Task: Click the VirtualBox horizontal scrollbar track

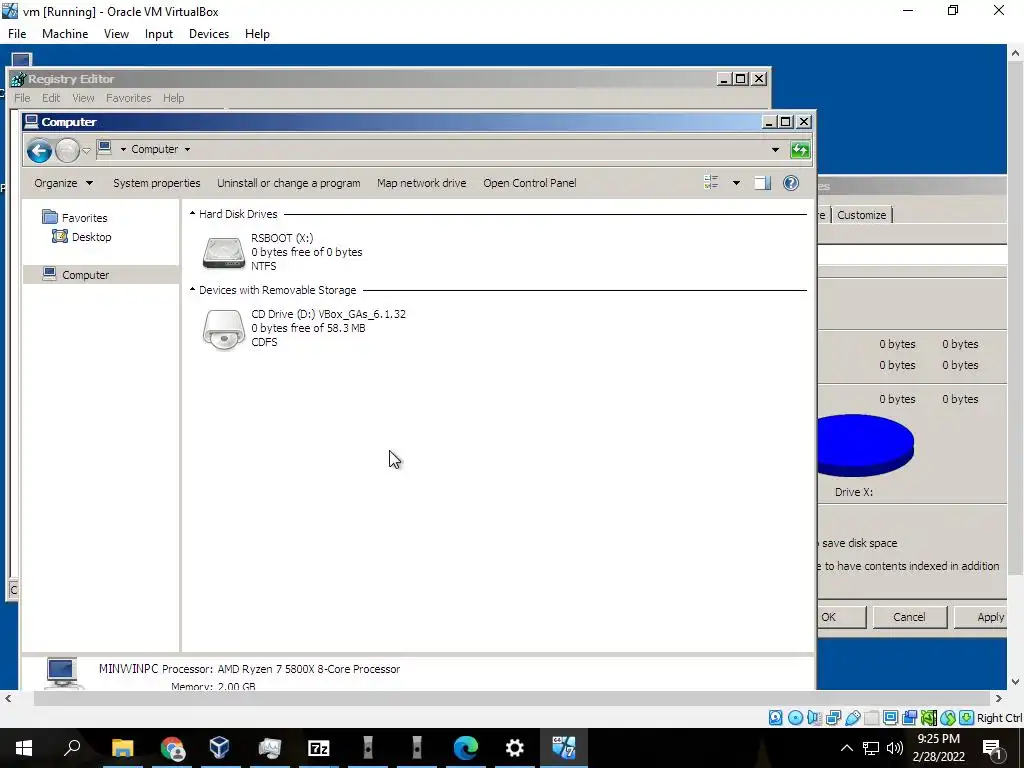Action: (x=513, y=698)
